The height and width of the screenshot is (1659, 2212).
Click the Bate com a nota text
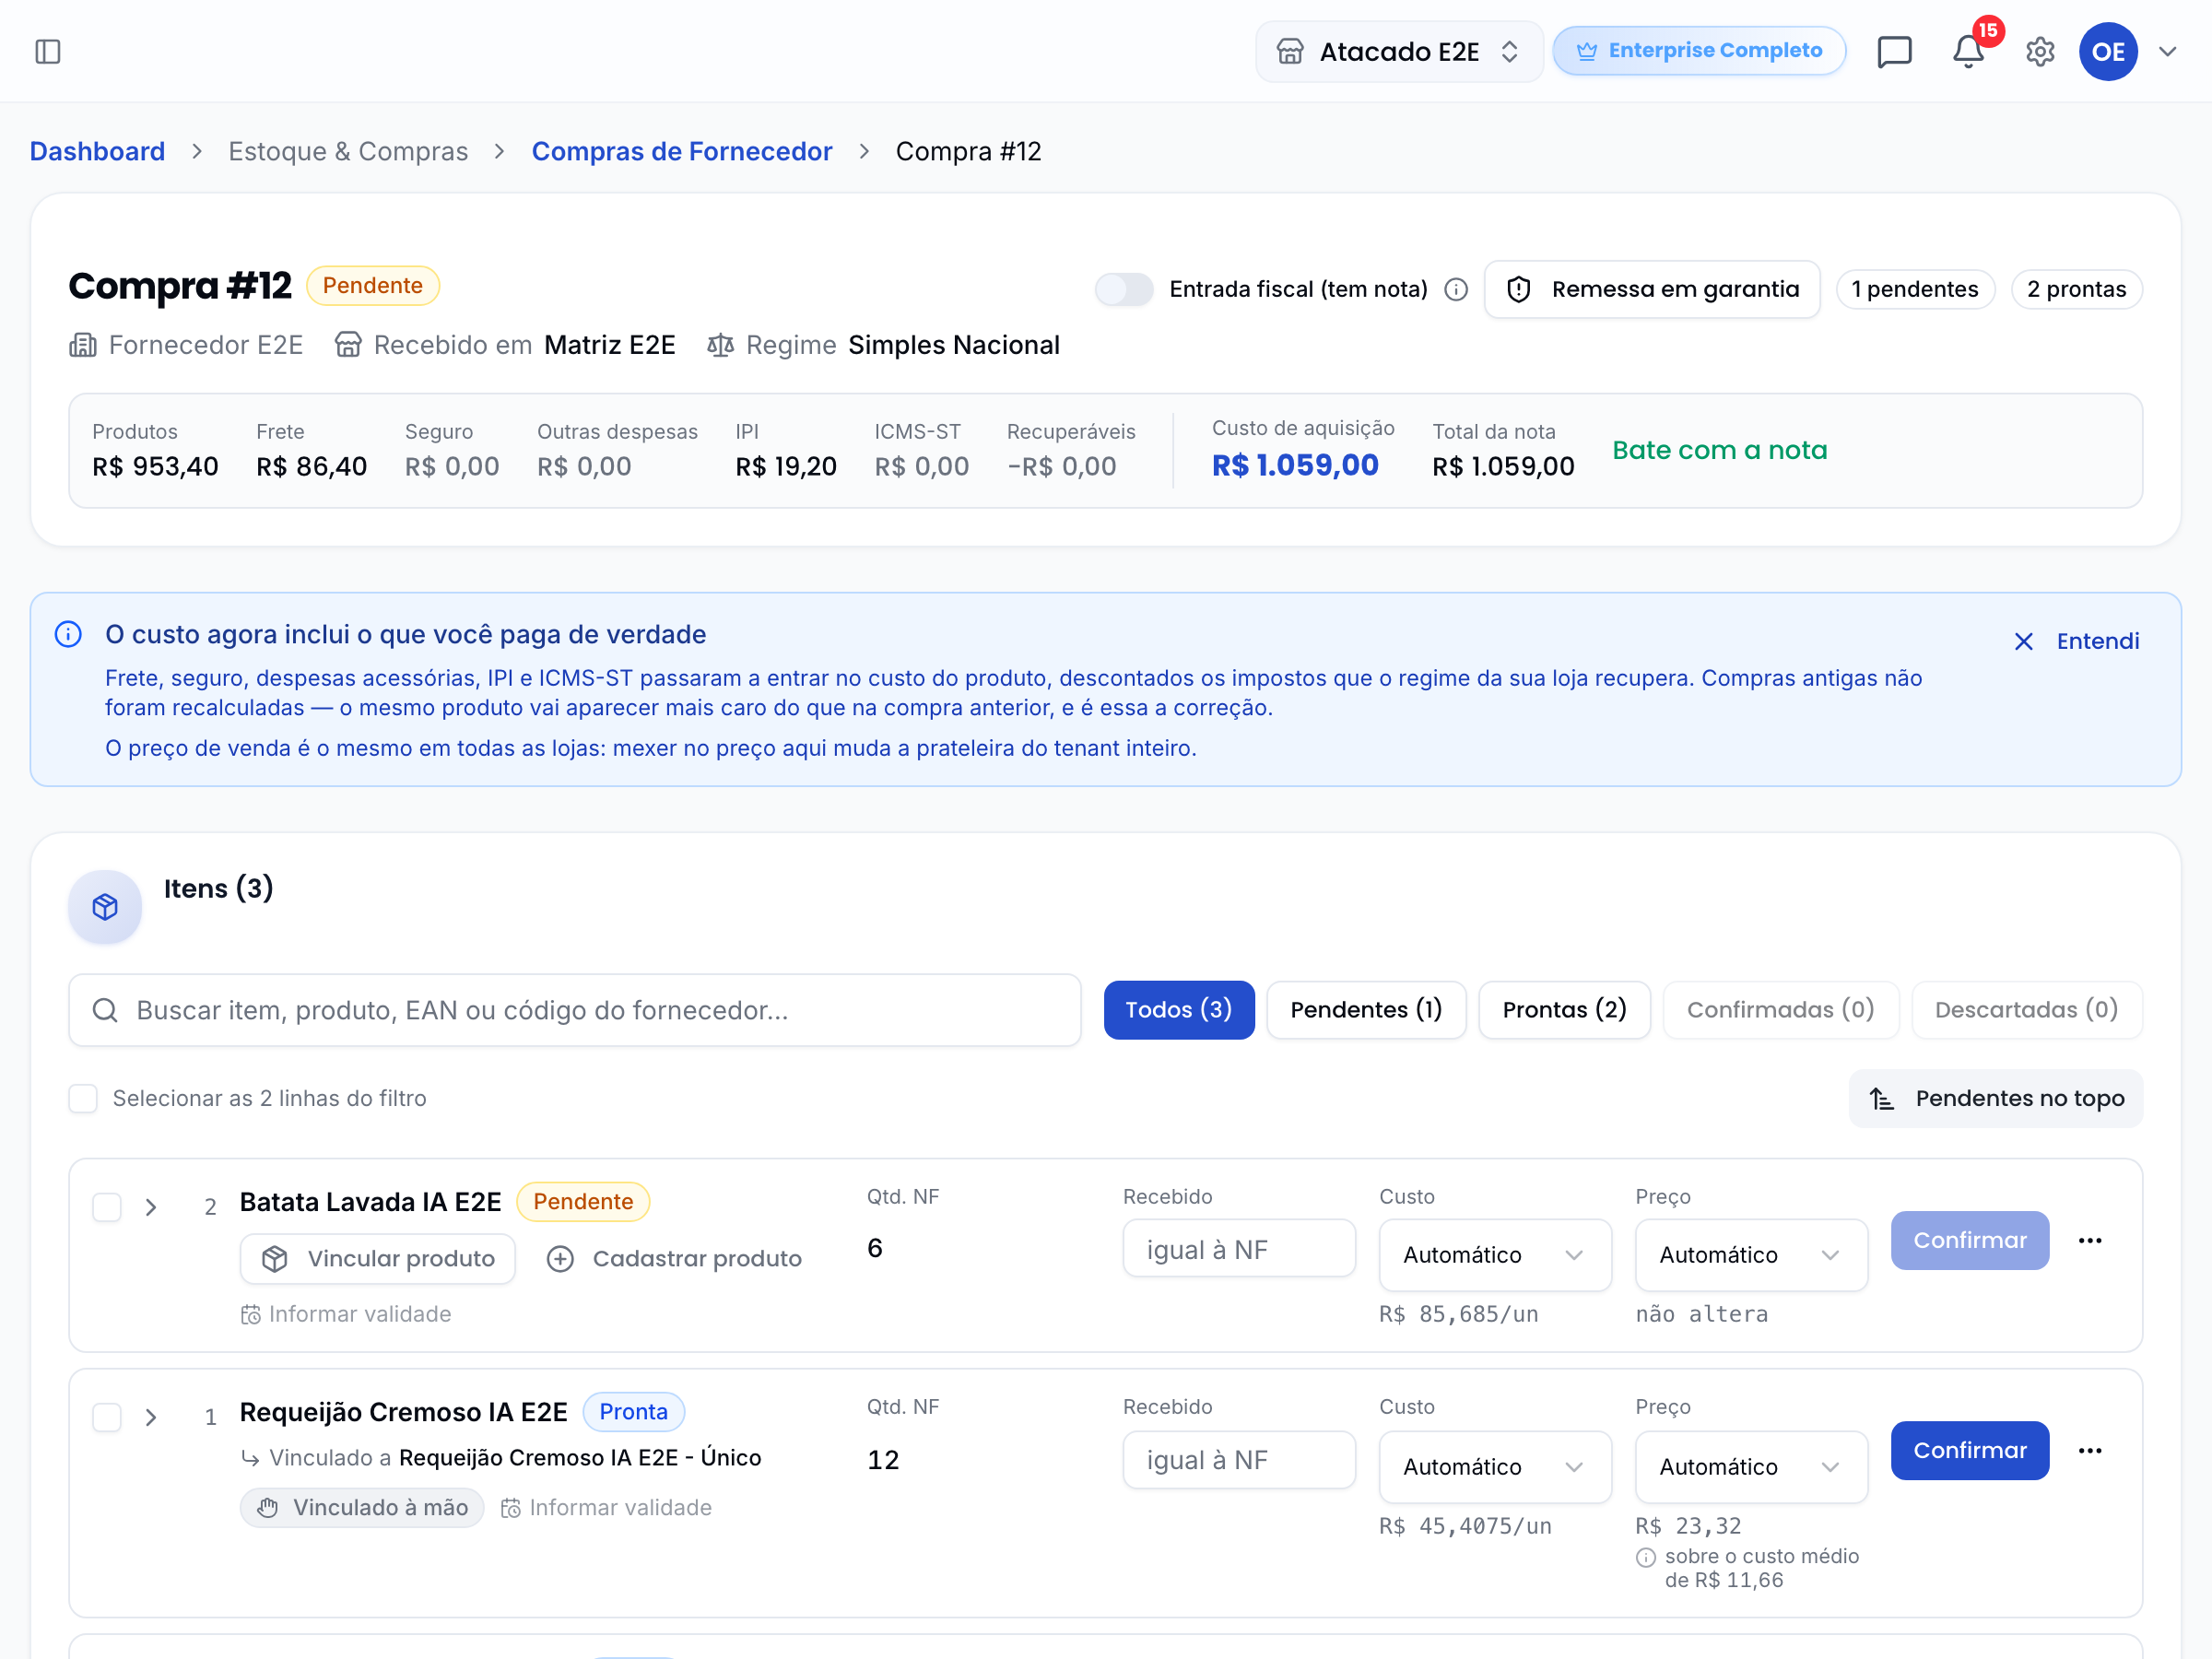(1719, 450)
